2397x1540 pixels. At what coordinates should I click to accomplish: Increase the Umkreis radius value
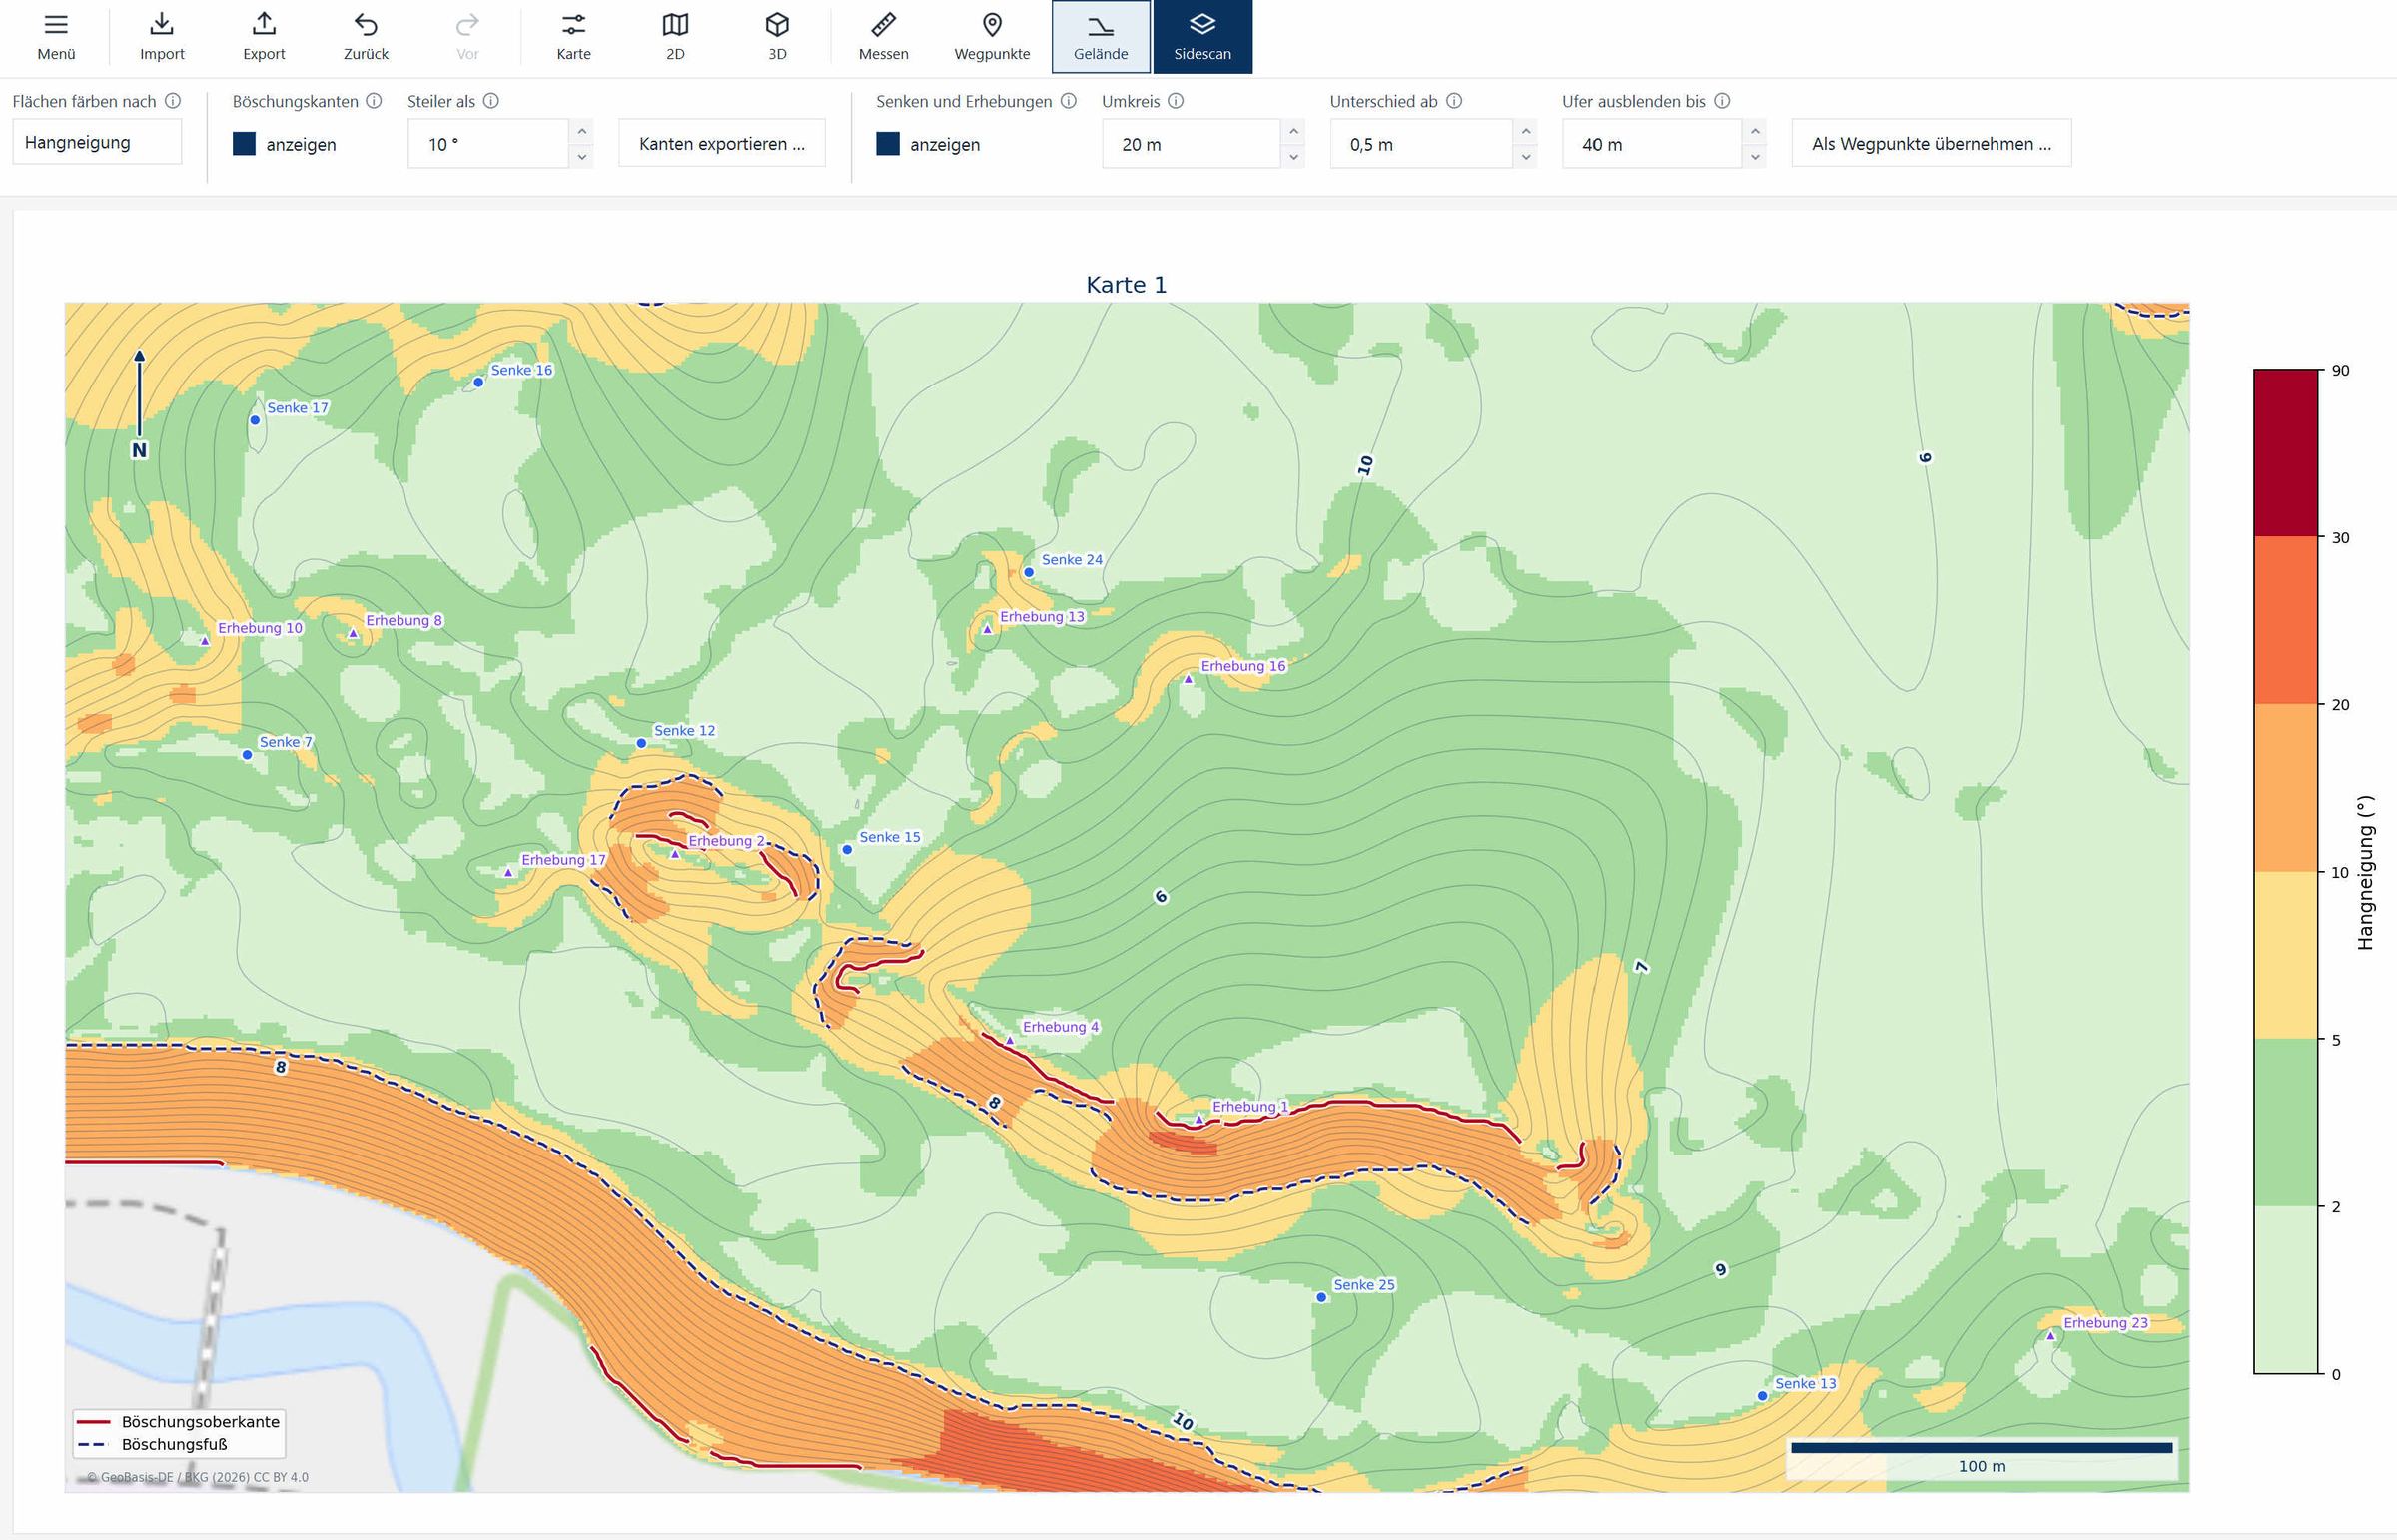pyautogui.click(x=1294, y=132)
